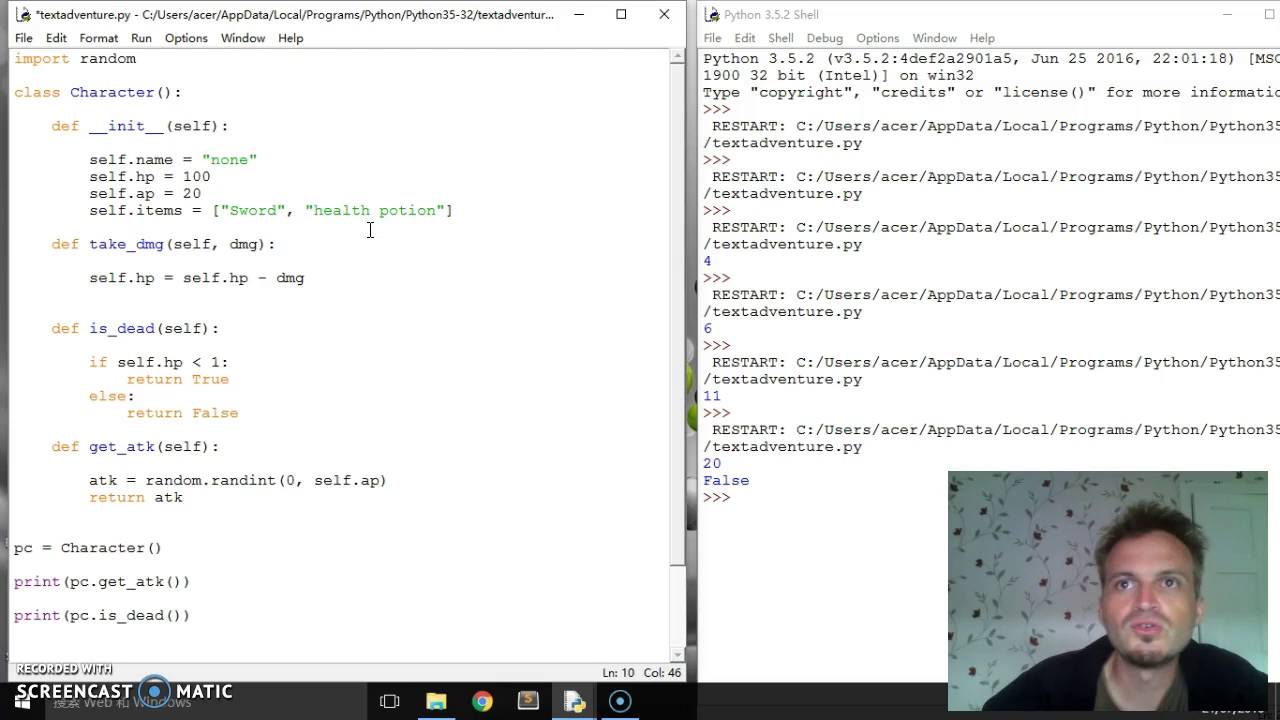The width and height of the screenshot is (1280, 720).
Task: Click the editor's vertical scrollbar thumb
Action: pyautogui.click(x=678, y=314)
